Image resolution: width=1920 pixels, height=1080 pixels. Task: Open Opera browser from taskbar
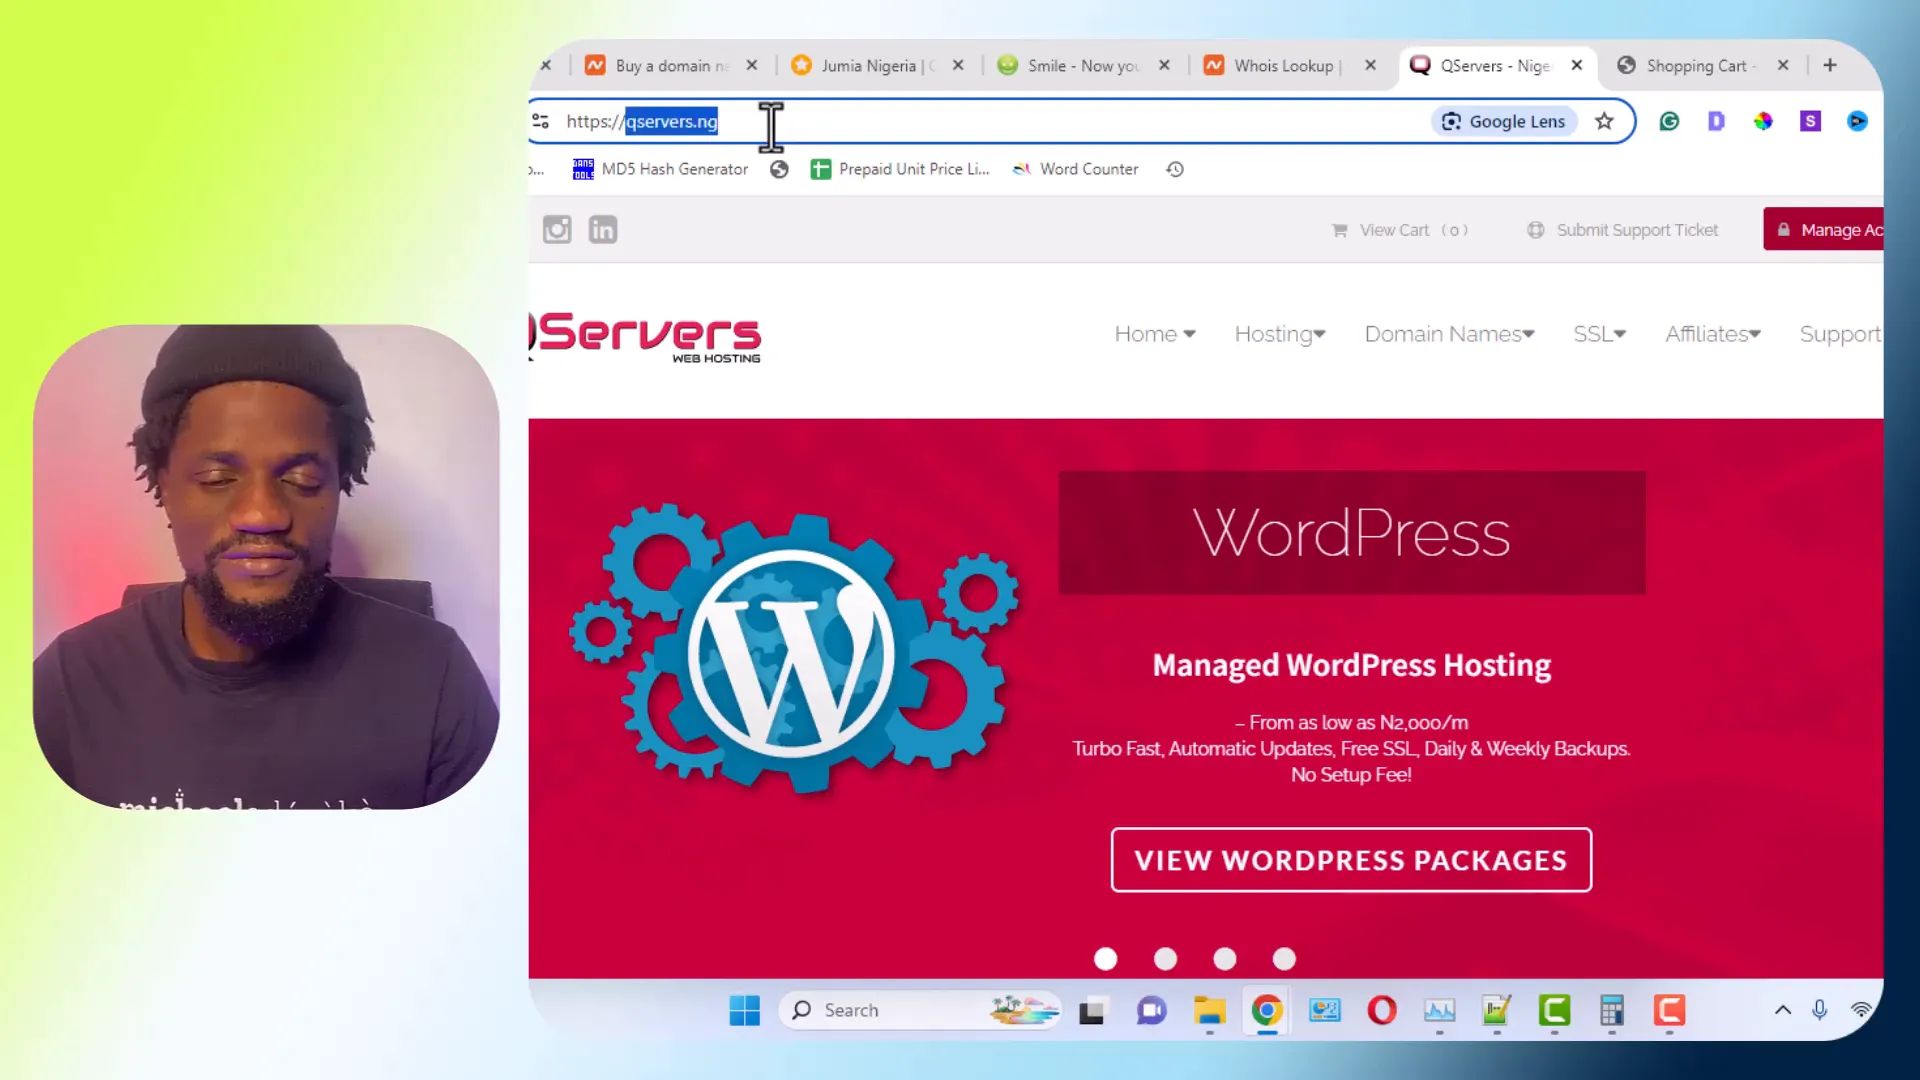pos(1382,1011)
